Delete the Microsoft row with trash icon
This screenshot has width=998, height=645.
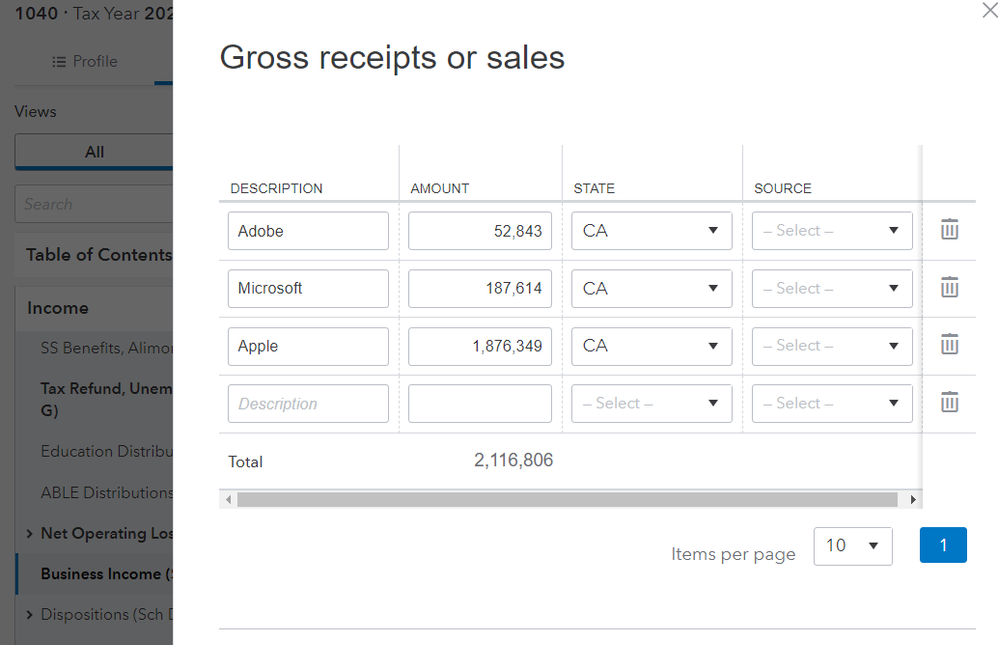point(949,288)
